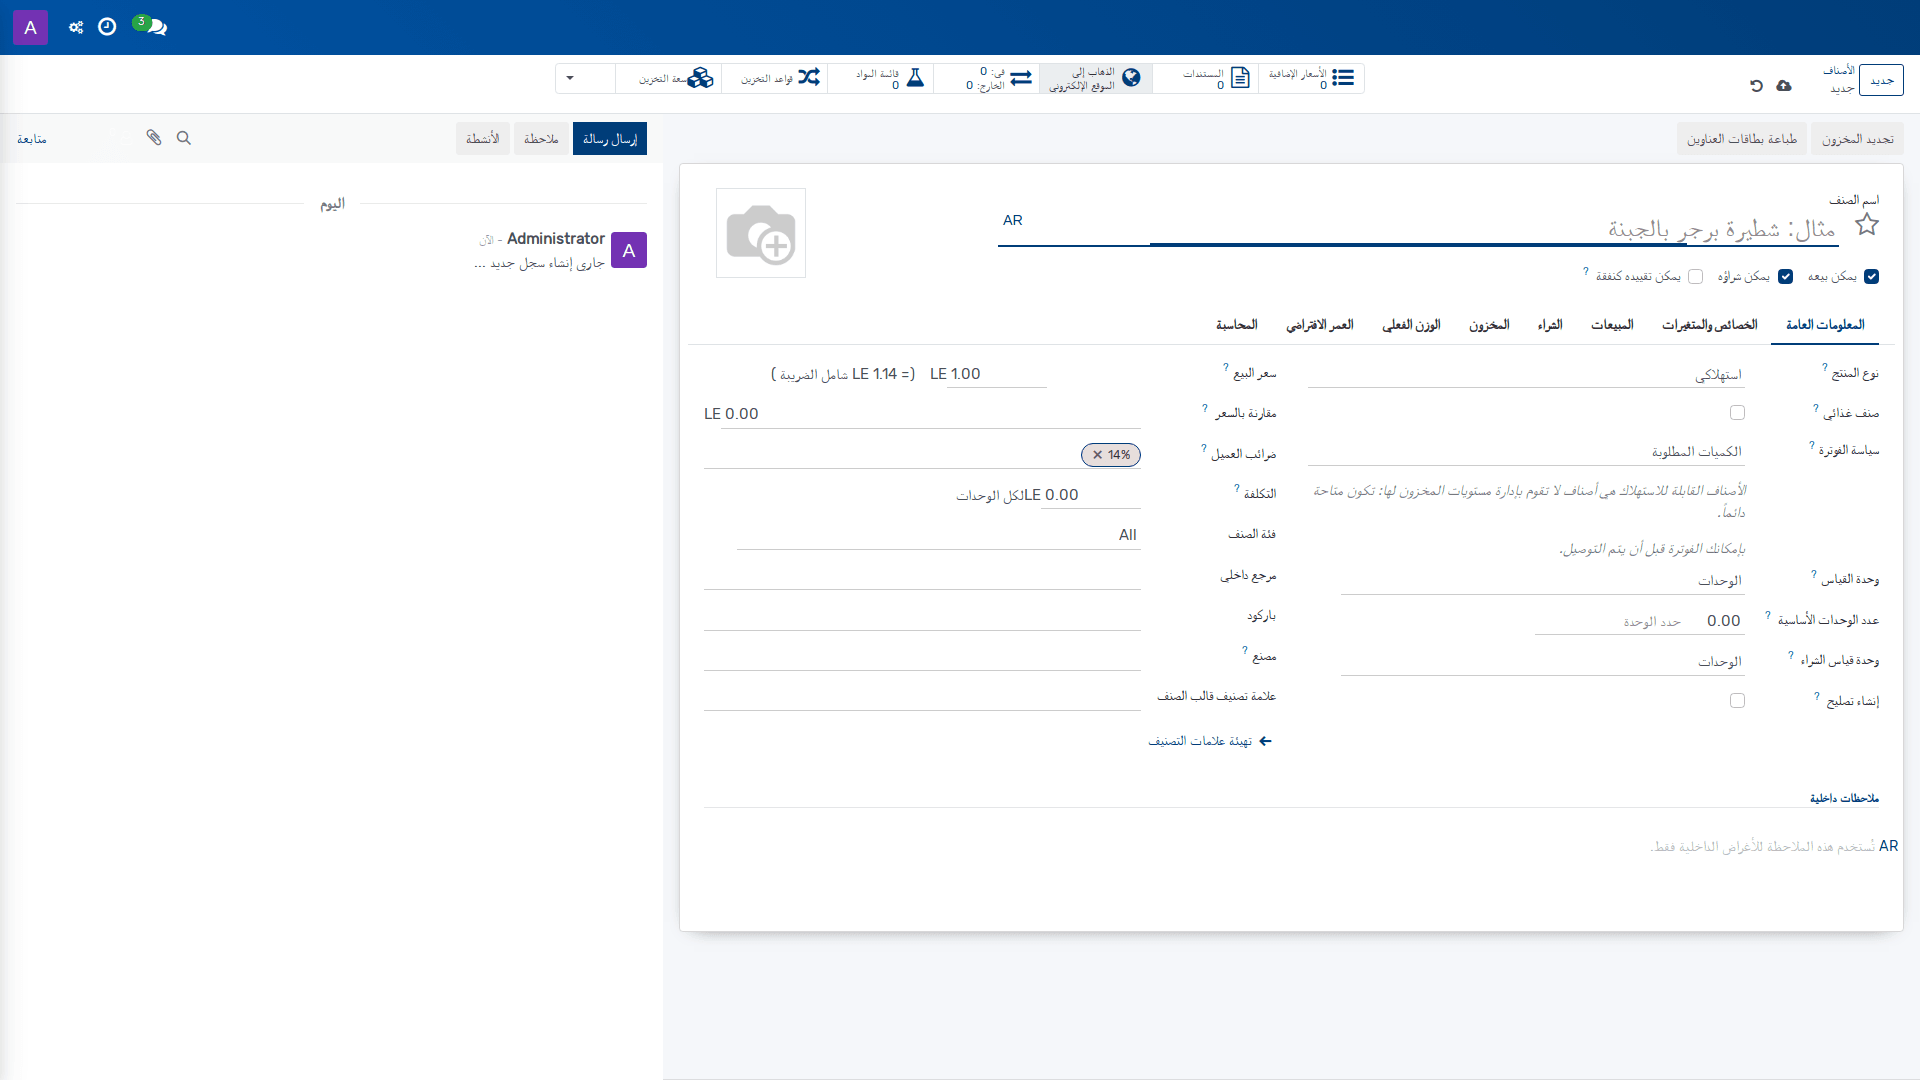This screenshot has width=1920, height=1080.
Task: Switch to the shelf life tab (العمر الافتراضي)
Action: (1320, 325)
